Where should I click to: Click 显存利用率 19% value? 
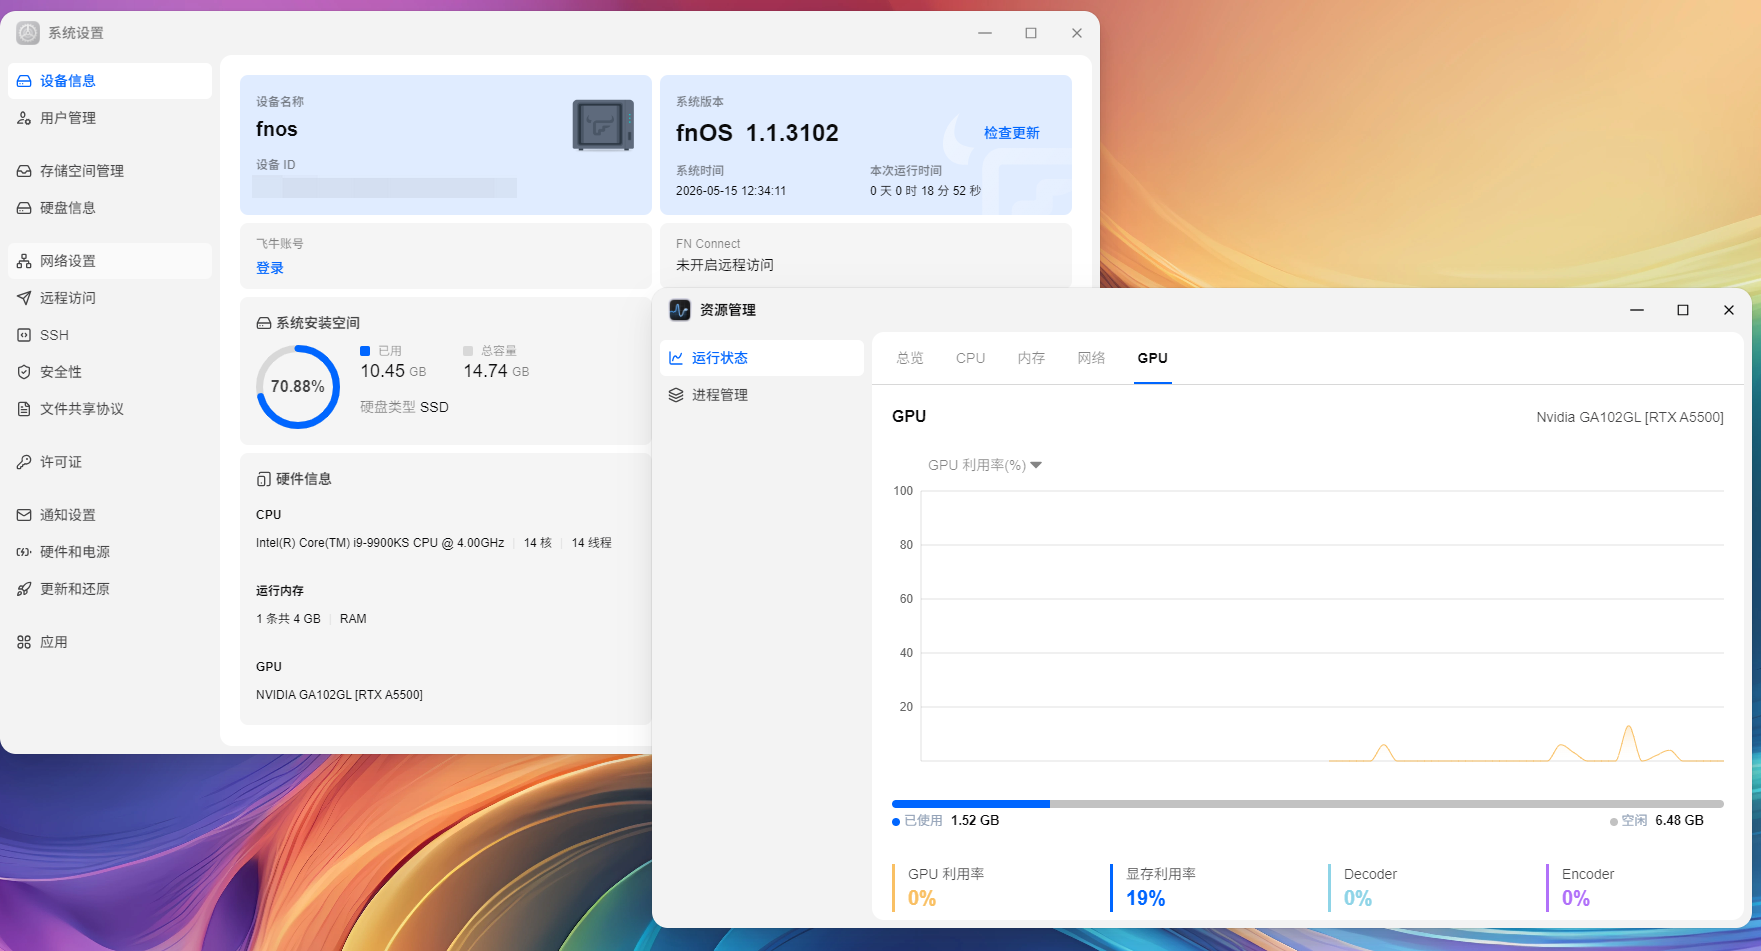(x=1146, y=898)
